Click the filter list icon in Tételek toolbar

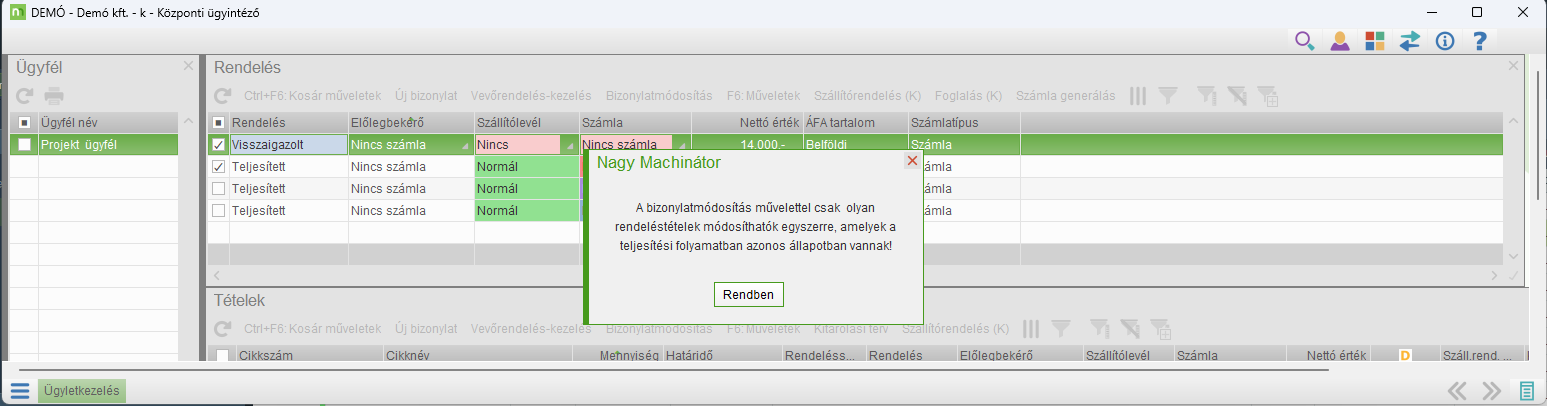[1100, 328]
